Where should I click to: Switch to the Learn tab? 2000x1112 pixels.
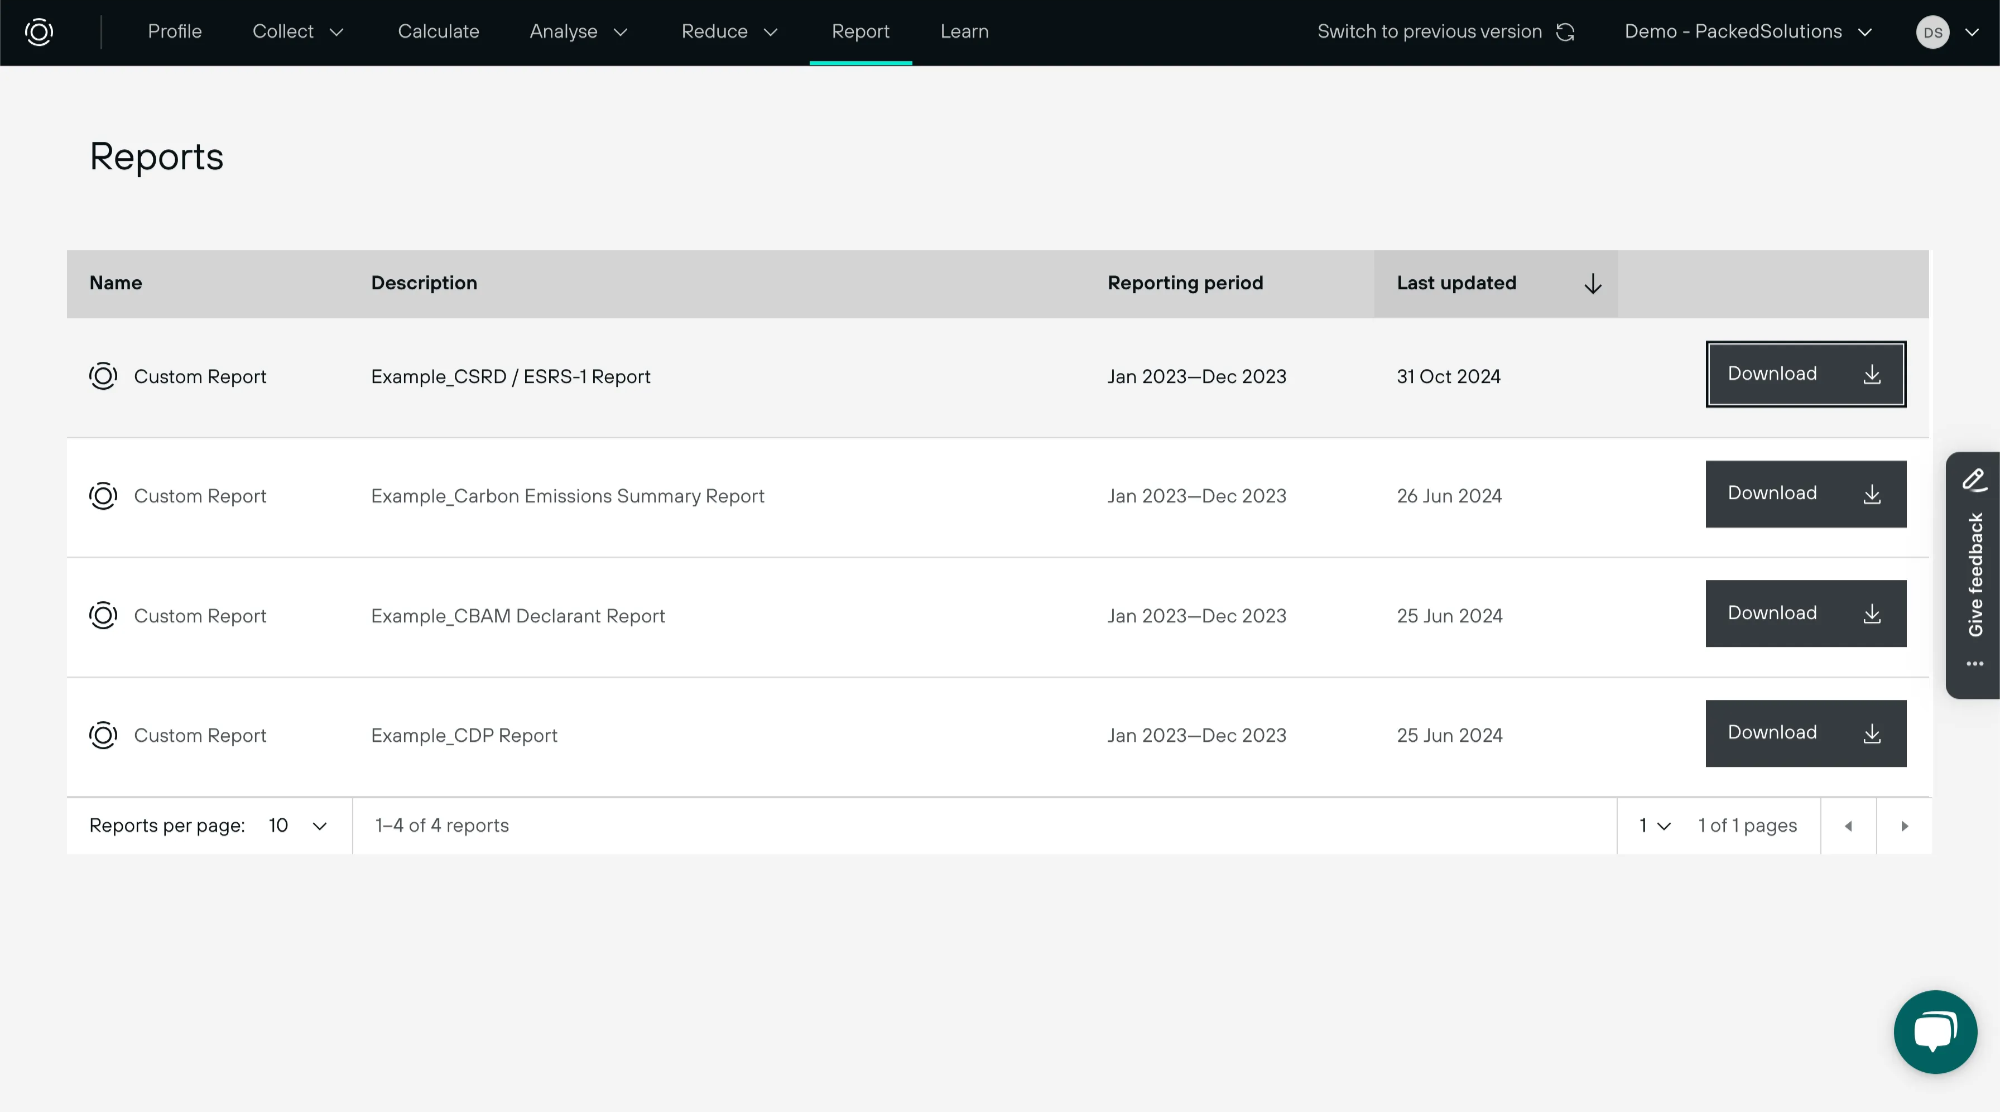(963, 31)
